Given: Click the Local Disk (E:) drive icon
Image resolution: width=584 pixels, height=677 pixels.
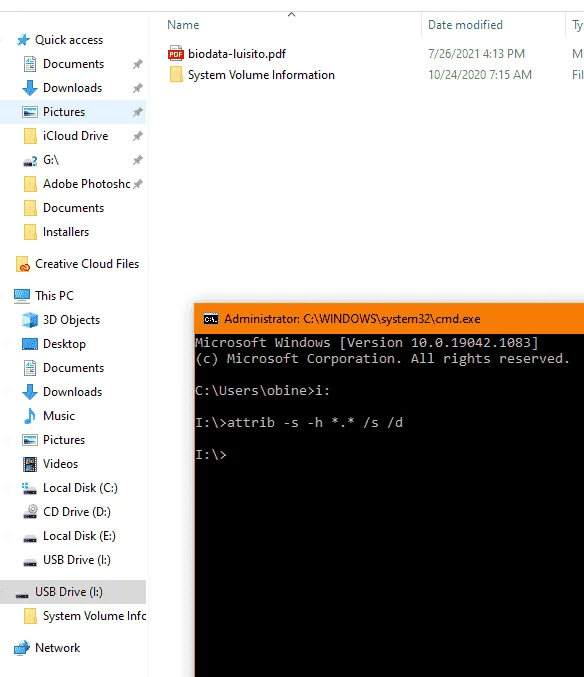Looking at the screenshot, I should (x=30, y=538).
